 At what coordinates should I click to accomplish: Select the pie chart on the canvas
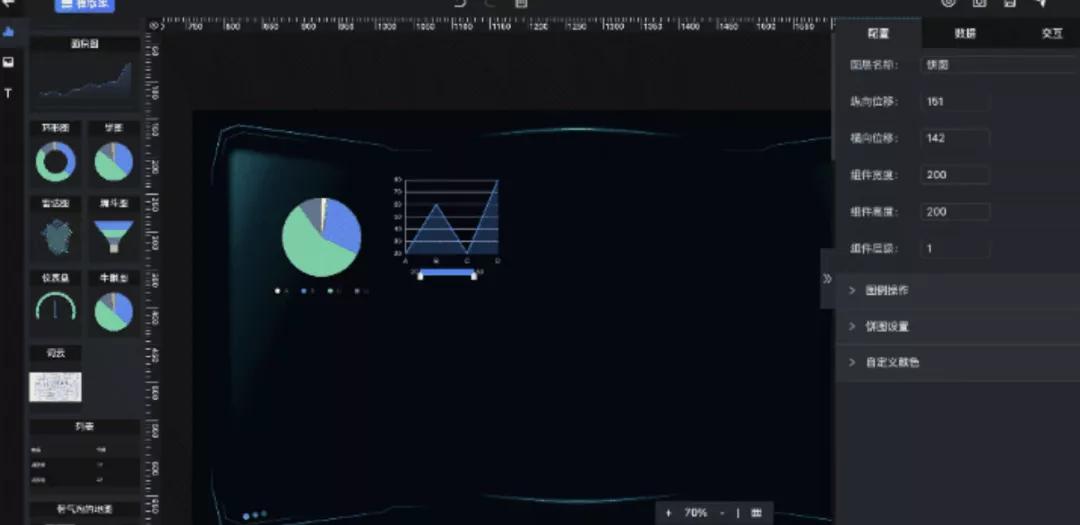click(x=321, y=237)
